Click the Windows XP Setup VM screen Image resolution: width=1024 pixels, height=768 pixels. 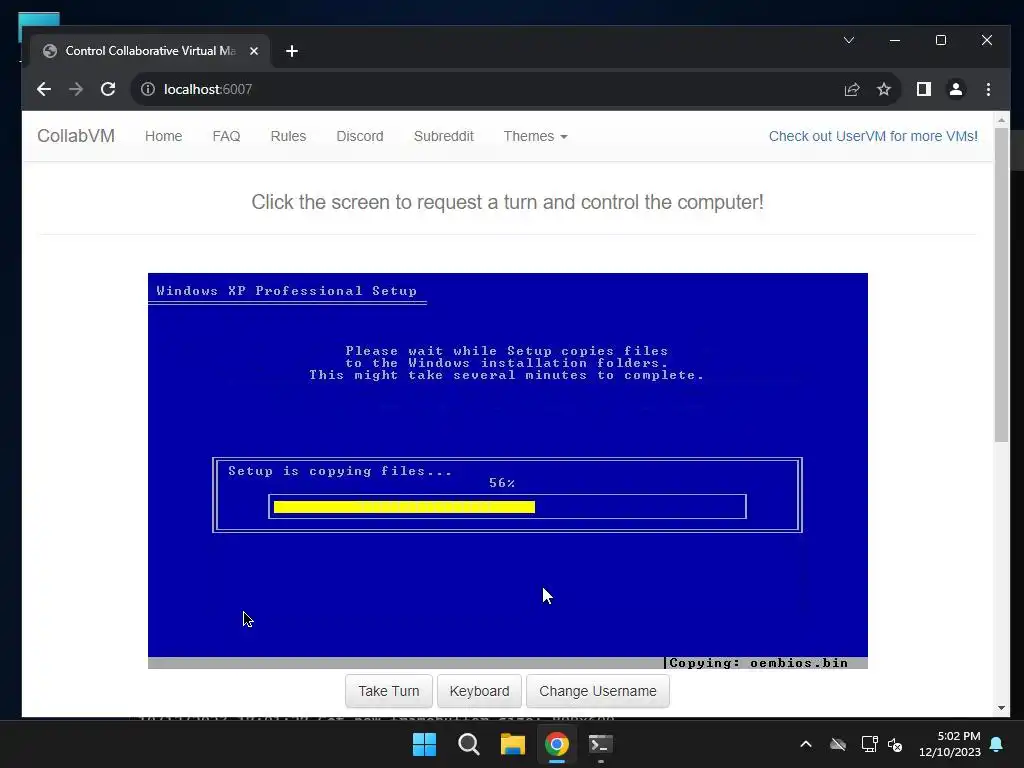click(507, 470)
